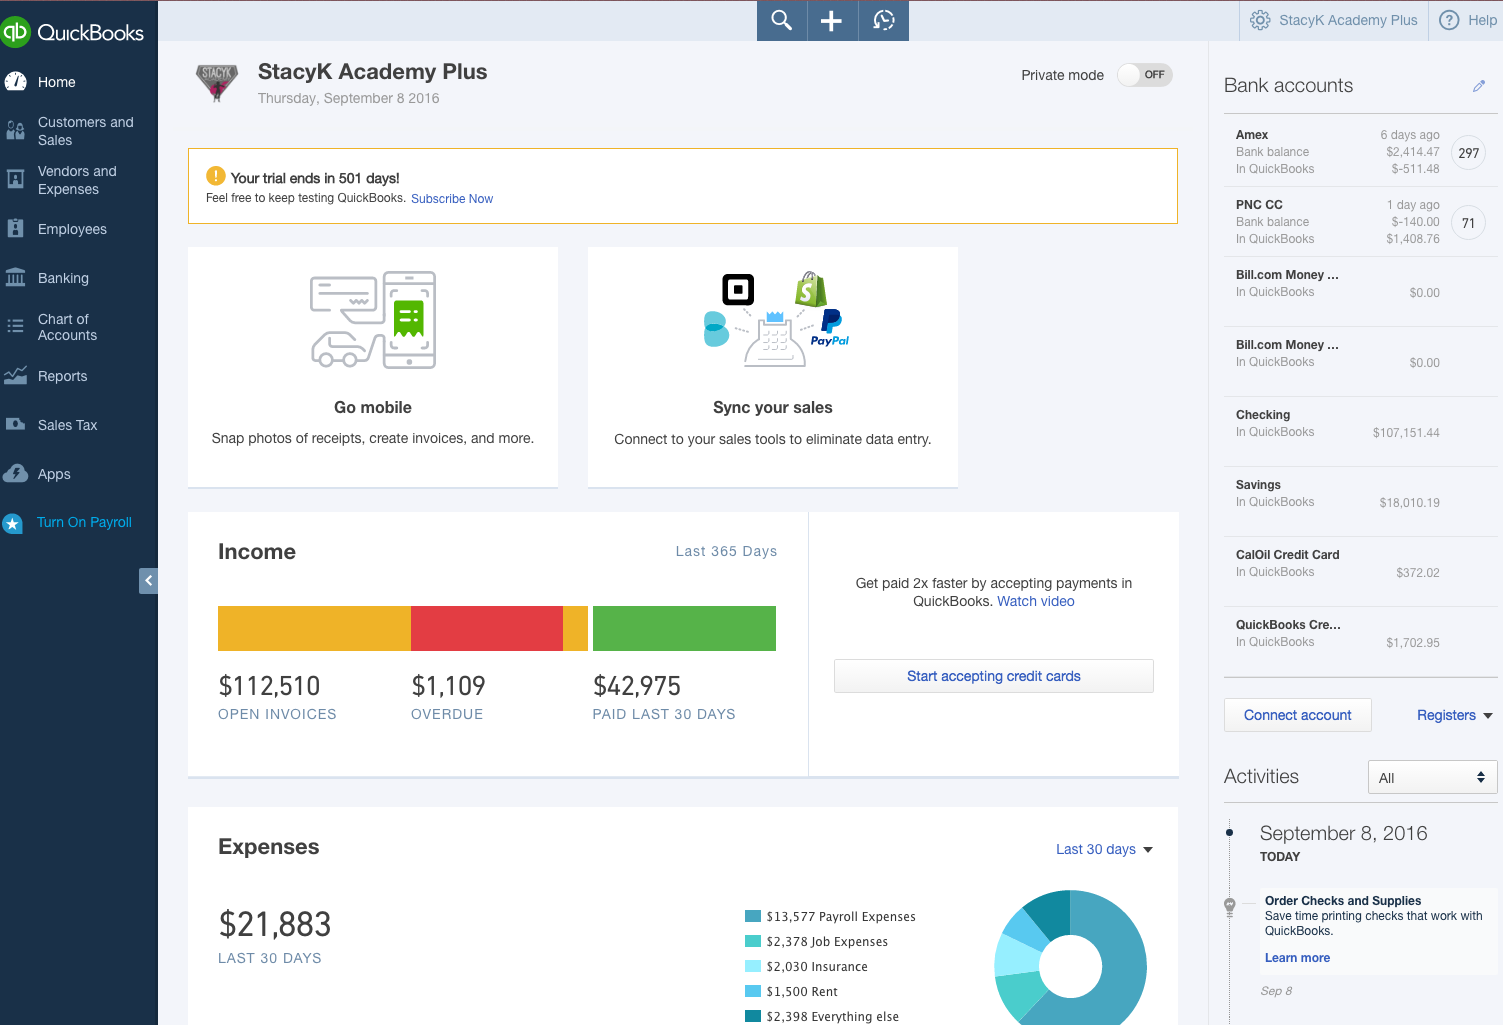Open recent transactions clock icon
The height and width of the screenshot is (1025, 1503).
884,20
